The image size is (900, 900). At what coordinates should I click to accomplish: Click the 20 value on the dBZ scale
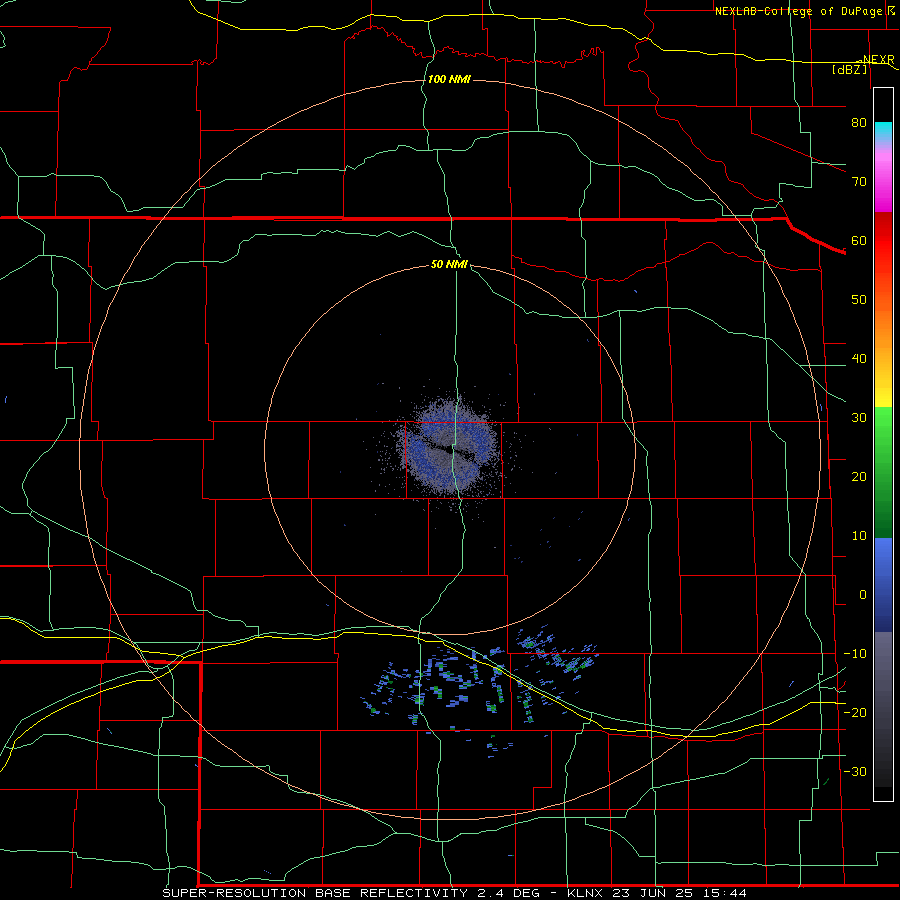(859, 477)
